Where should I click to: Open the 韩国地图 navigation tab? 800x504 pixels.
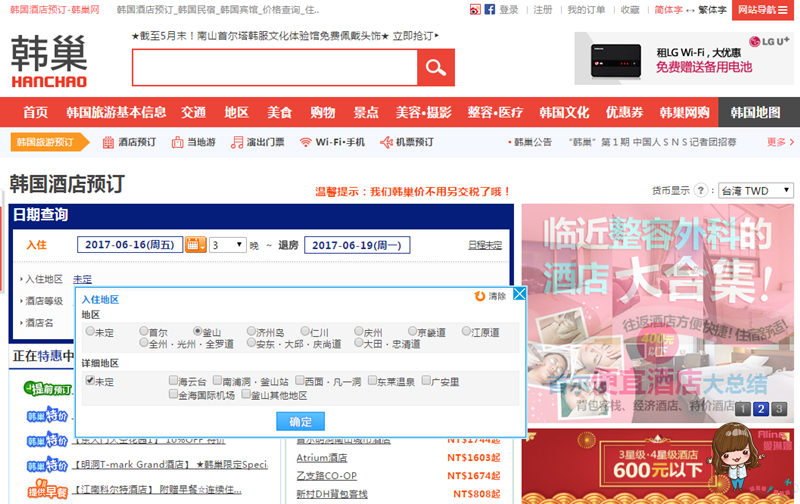pyautogui.click(x=756, y=112)
